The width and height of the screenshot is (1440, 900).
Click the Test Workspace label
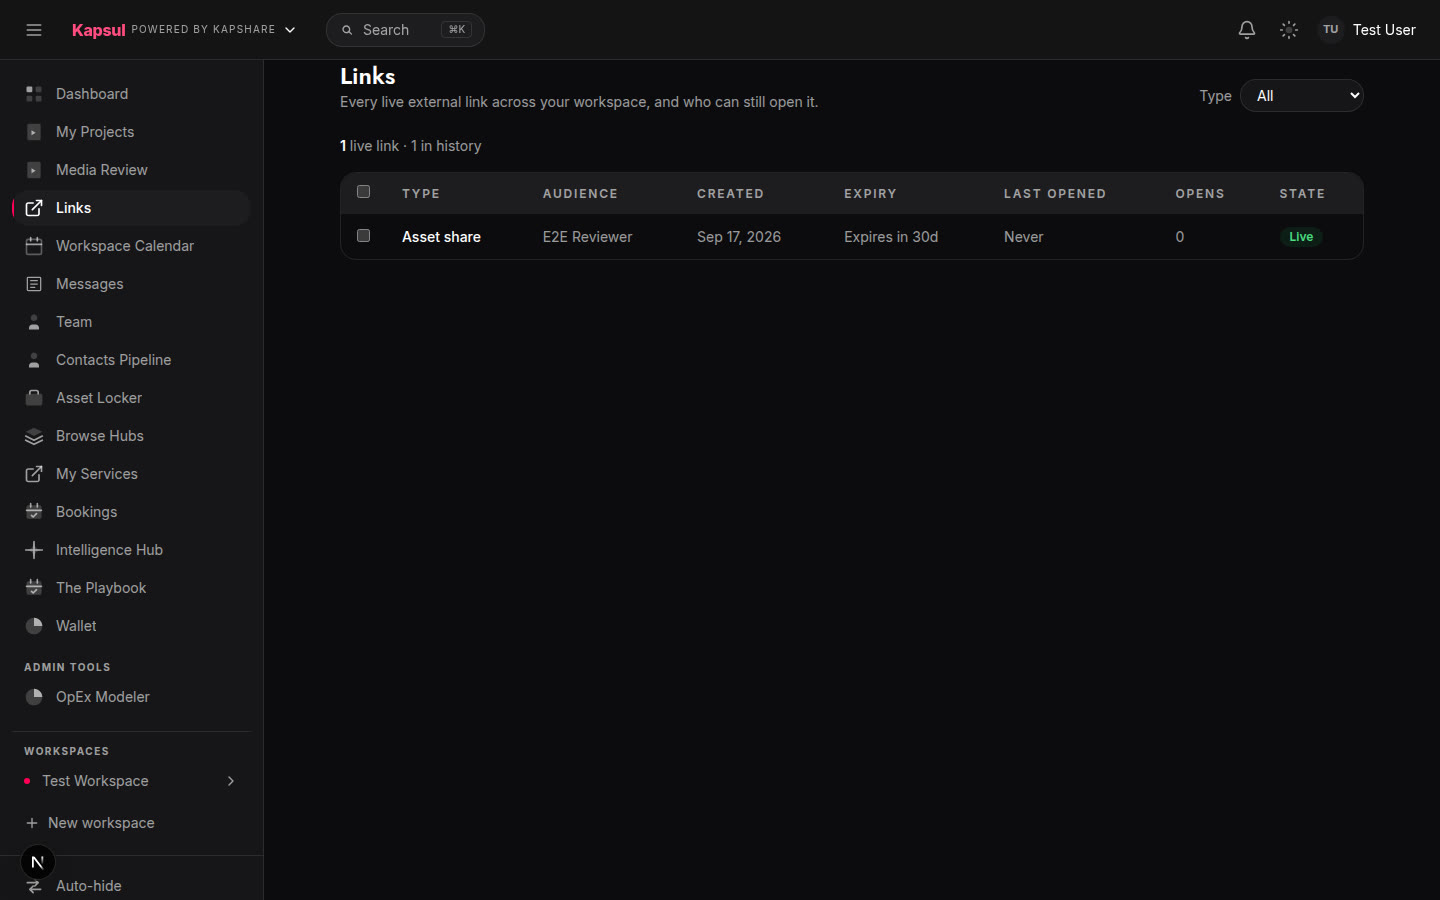pyautogui.click(x=95, y=781)
